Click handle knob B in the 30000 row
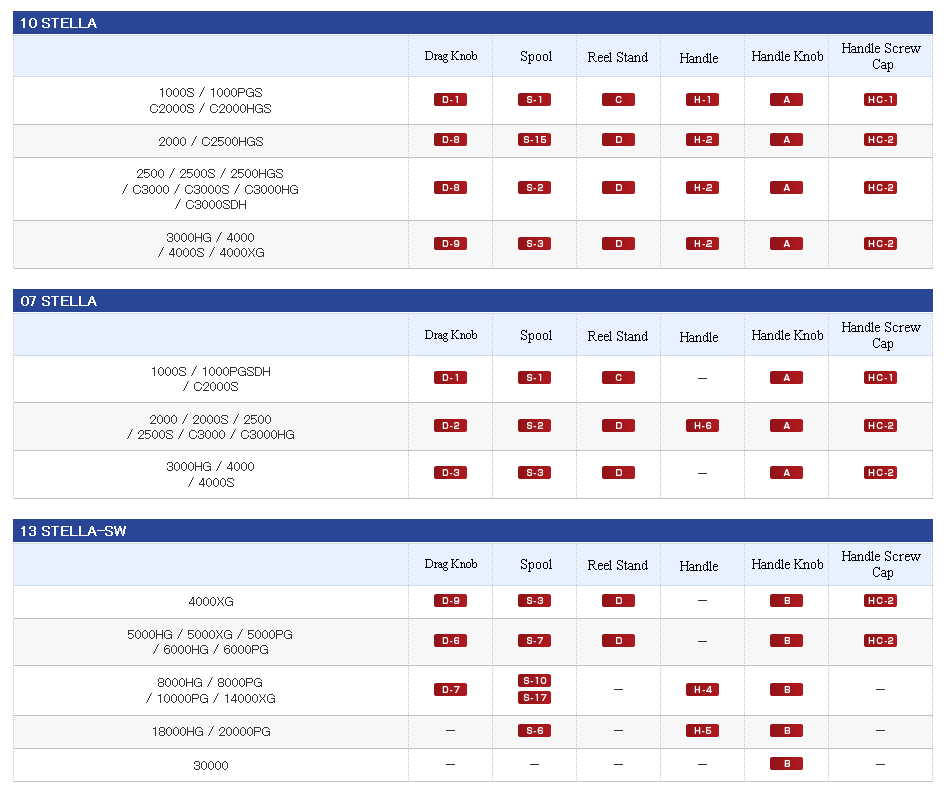Screen dimensions: 946x794 pos(786,764)
